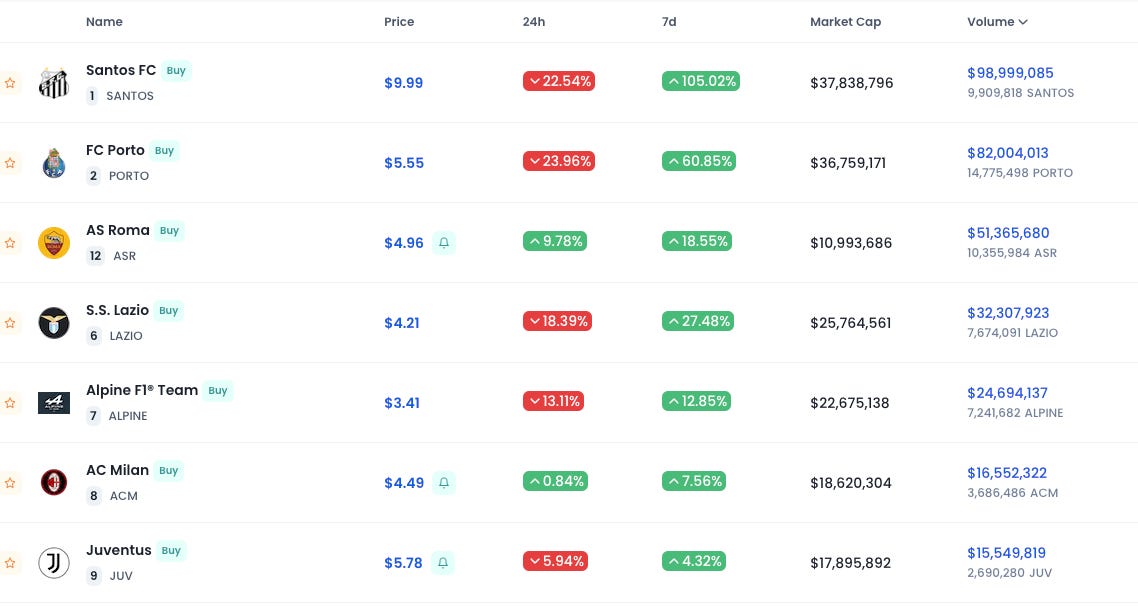Click Buy next to Santos FC
Viewport: 1138px width, 606px height.
tap(176, 70)
